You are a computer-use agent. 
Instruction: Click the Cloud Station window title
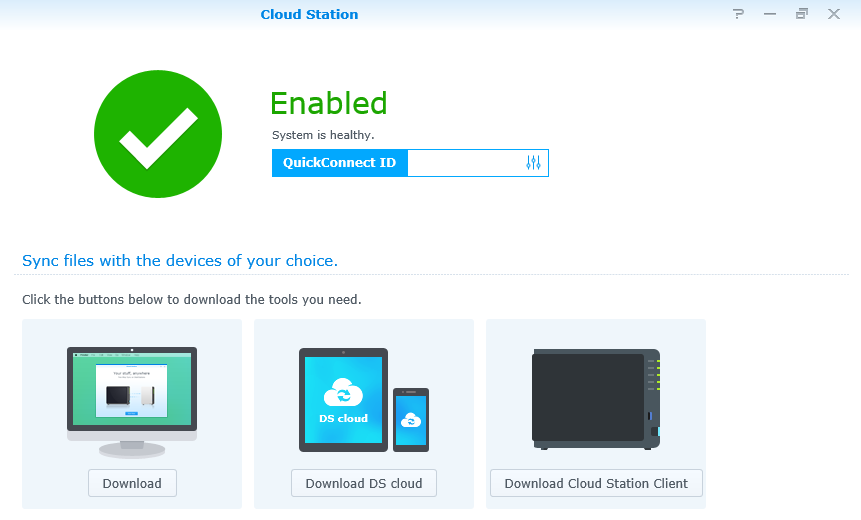[309, 14]
